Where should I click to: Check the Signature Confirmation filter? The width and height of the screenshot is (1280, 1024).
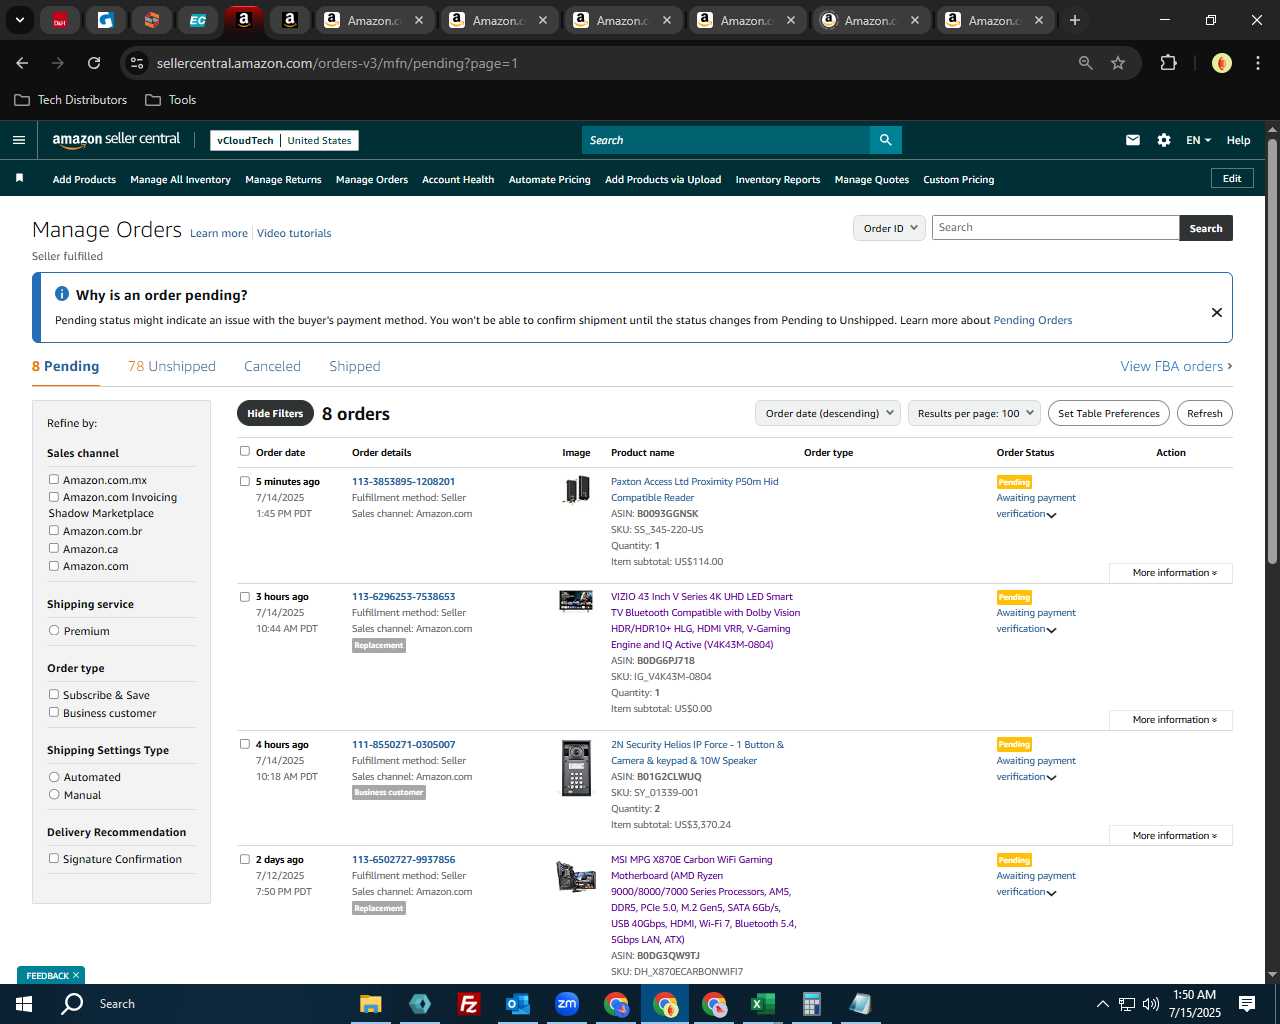click(x=54, y=858)
